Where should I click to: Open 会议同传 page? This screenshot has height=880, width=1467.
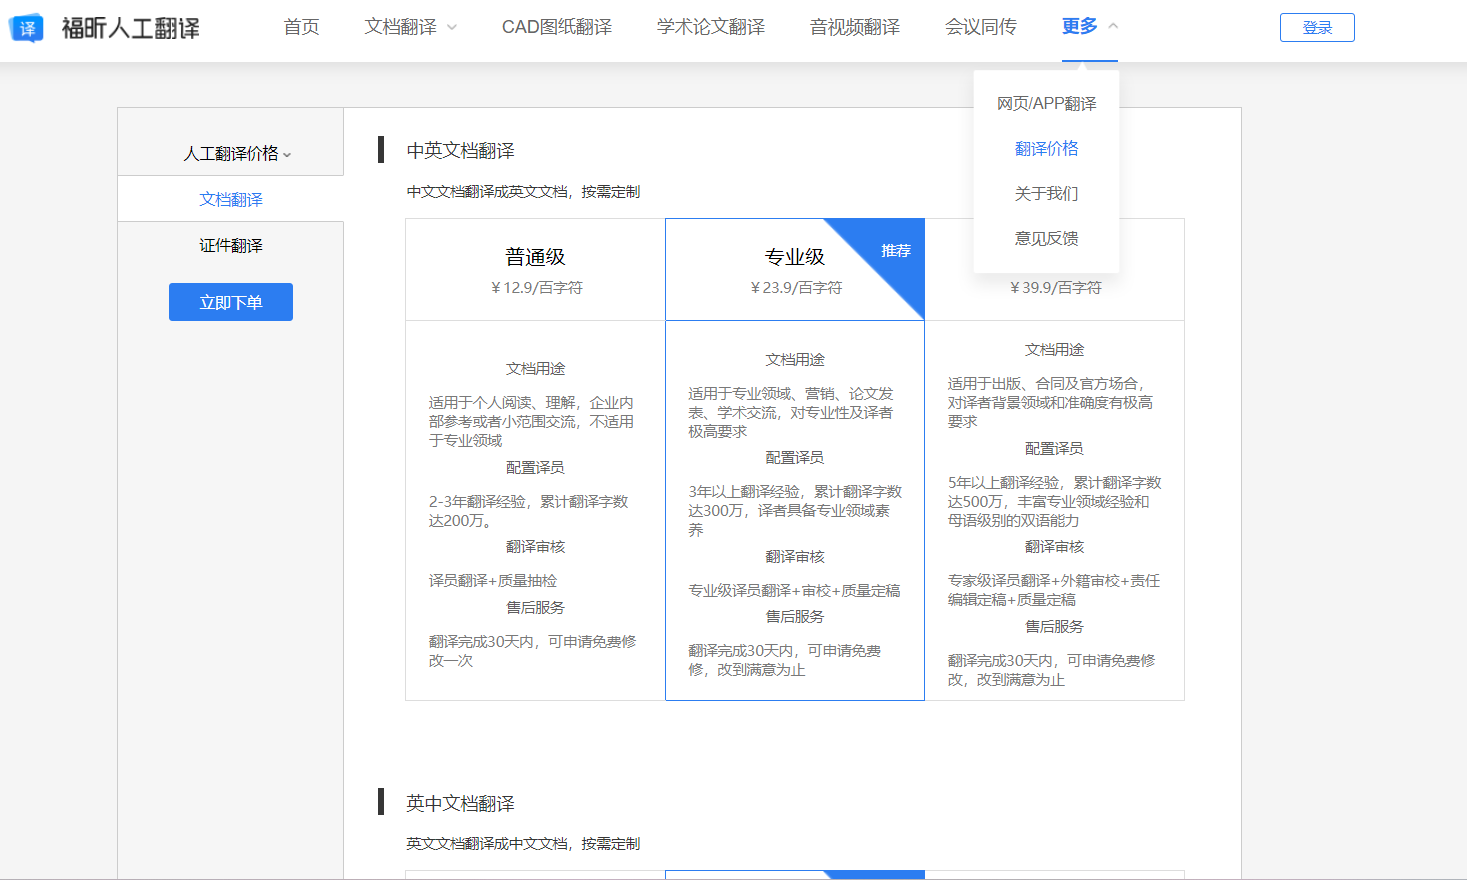[x=981, y=27]
